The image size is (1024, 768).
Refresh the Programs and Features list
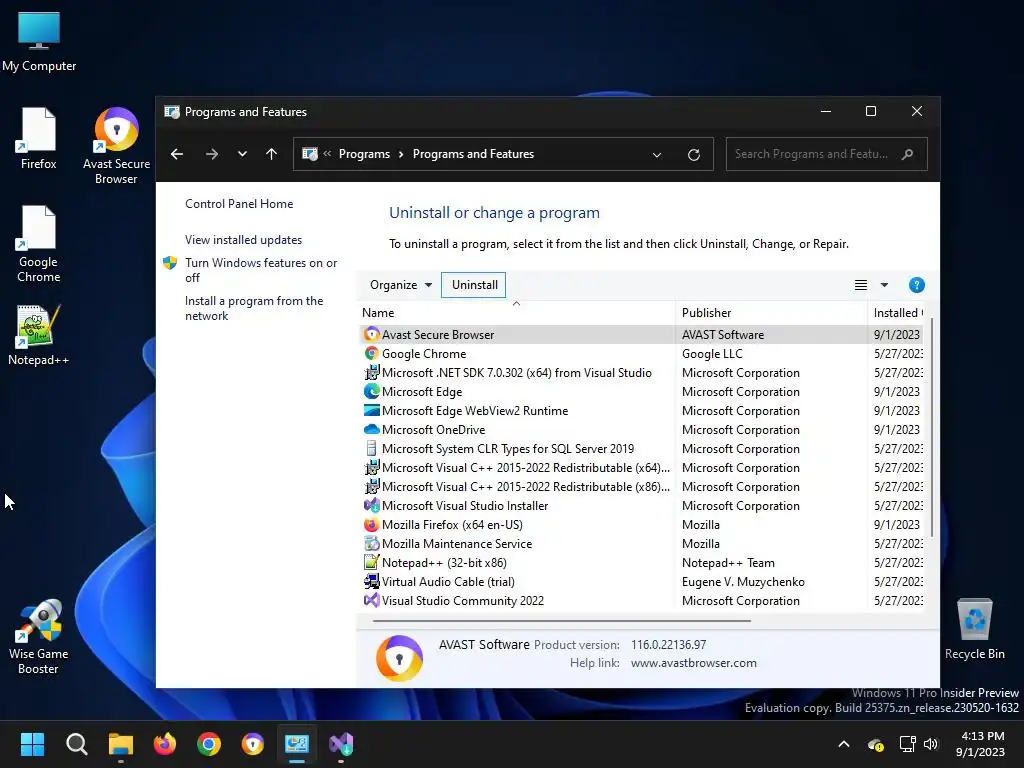coord(694,155)
